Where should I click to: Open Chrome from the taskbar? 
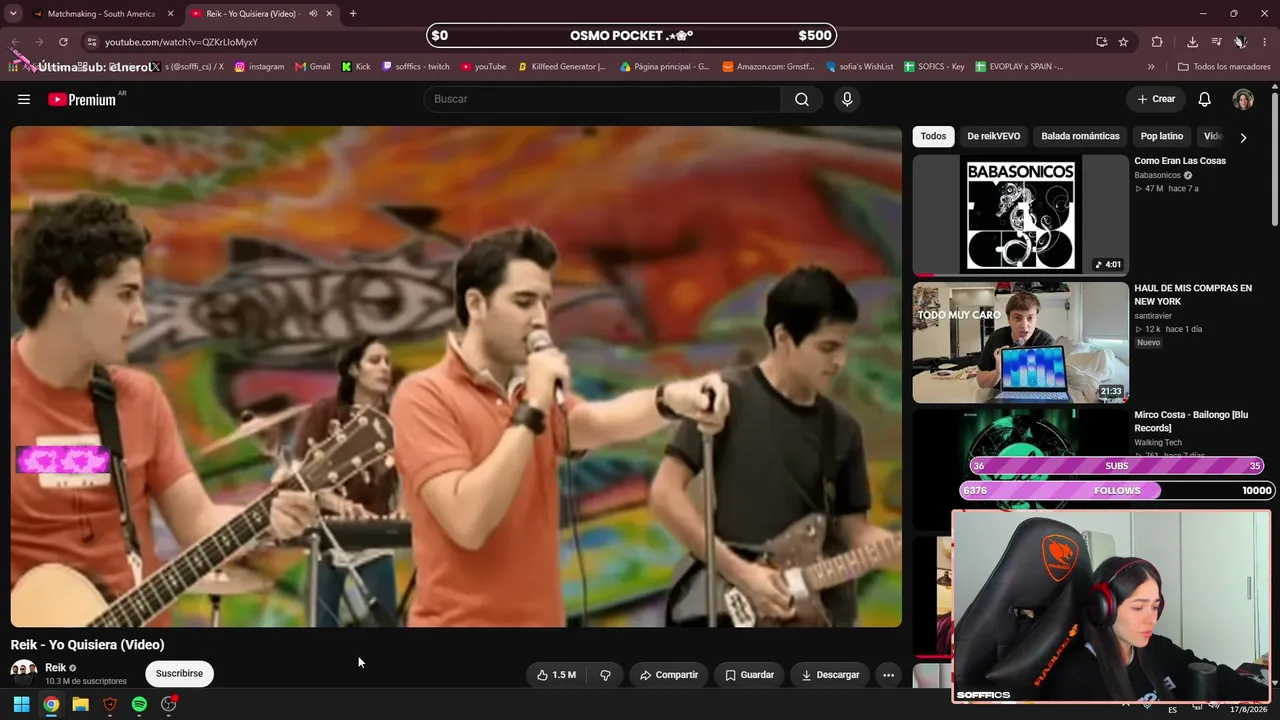(51, 704)
